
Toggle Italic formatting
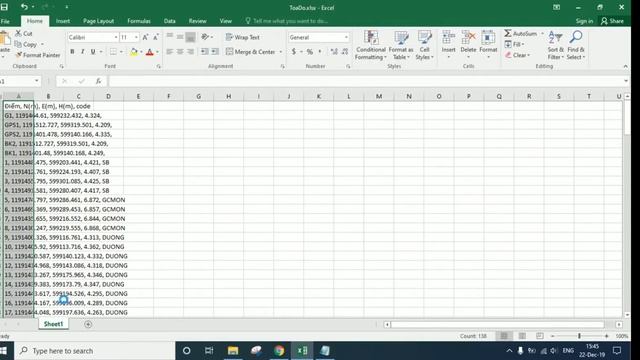(82, 52)
